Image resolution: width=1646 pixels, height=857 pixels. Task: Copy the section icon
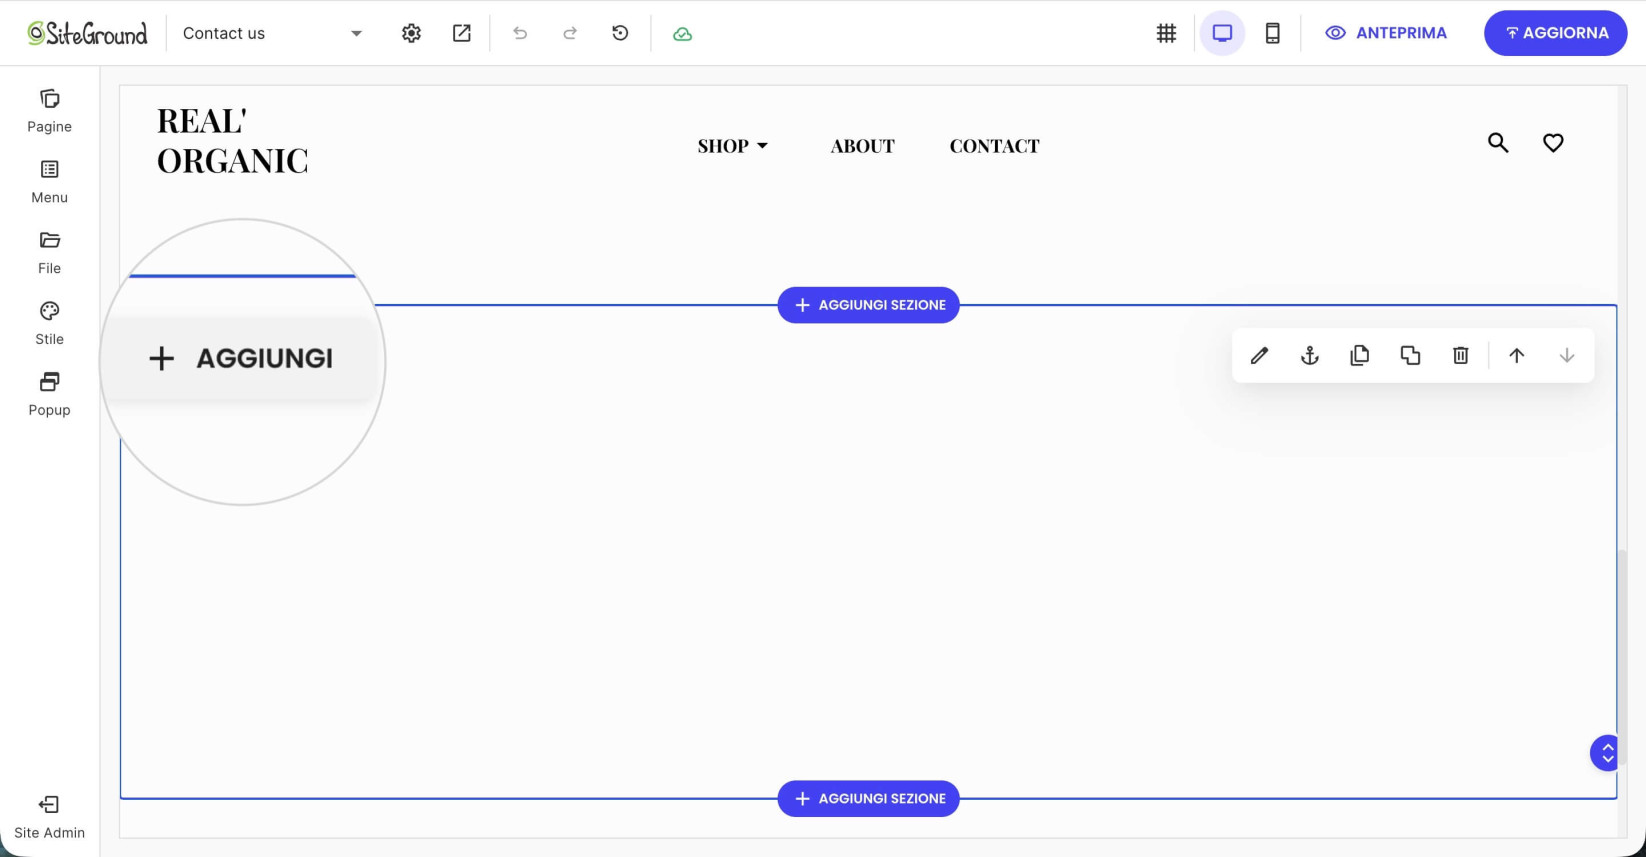pyautogui.click(x=1359, y=355)
